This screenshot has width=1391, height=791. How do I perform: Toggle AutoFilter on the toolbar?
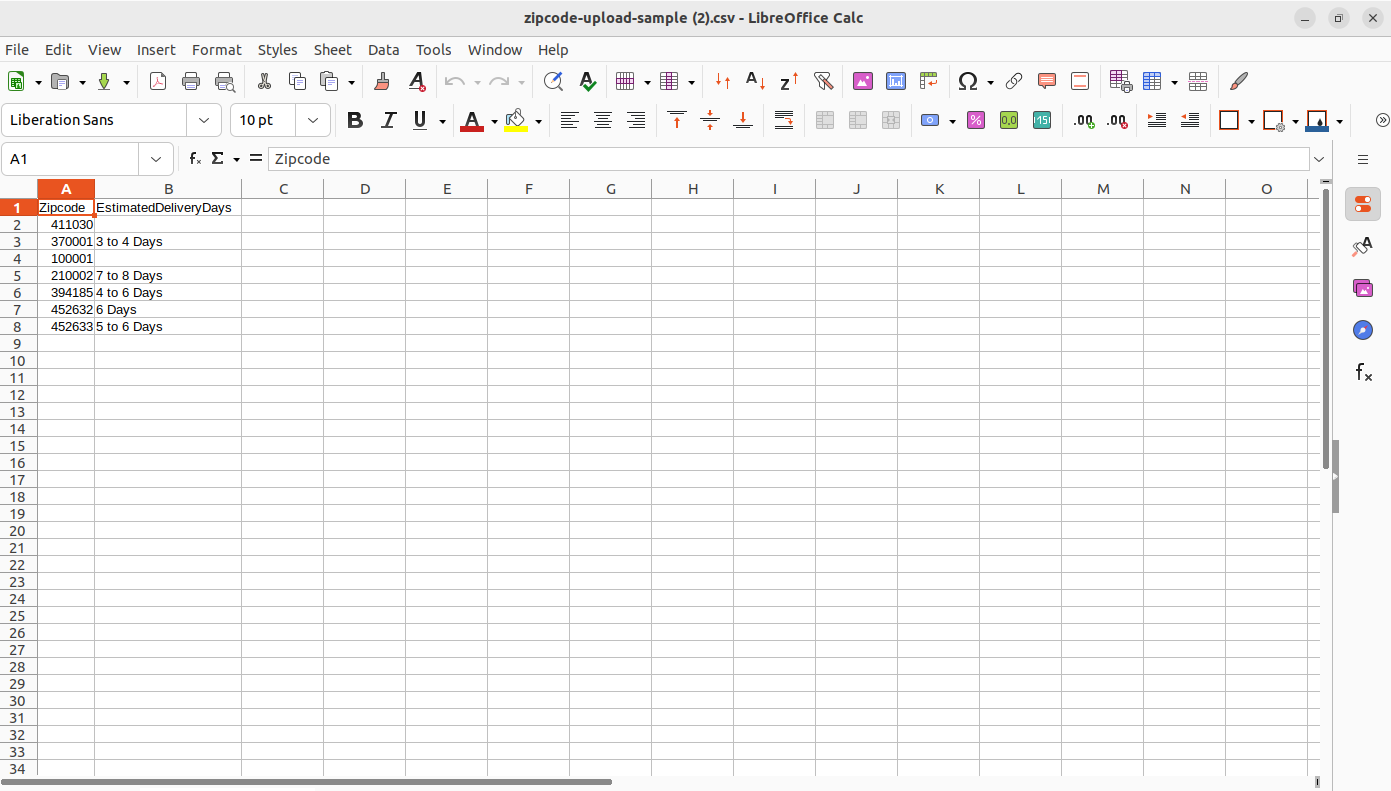pyautogui.click(x=823, y=82)
